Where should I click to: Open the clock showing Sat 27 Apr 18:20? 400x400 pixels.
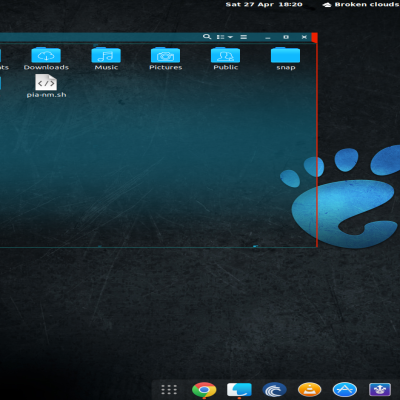coord(264,4)
